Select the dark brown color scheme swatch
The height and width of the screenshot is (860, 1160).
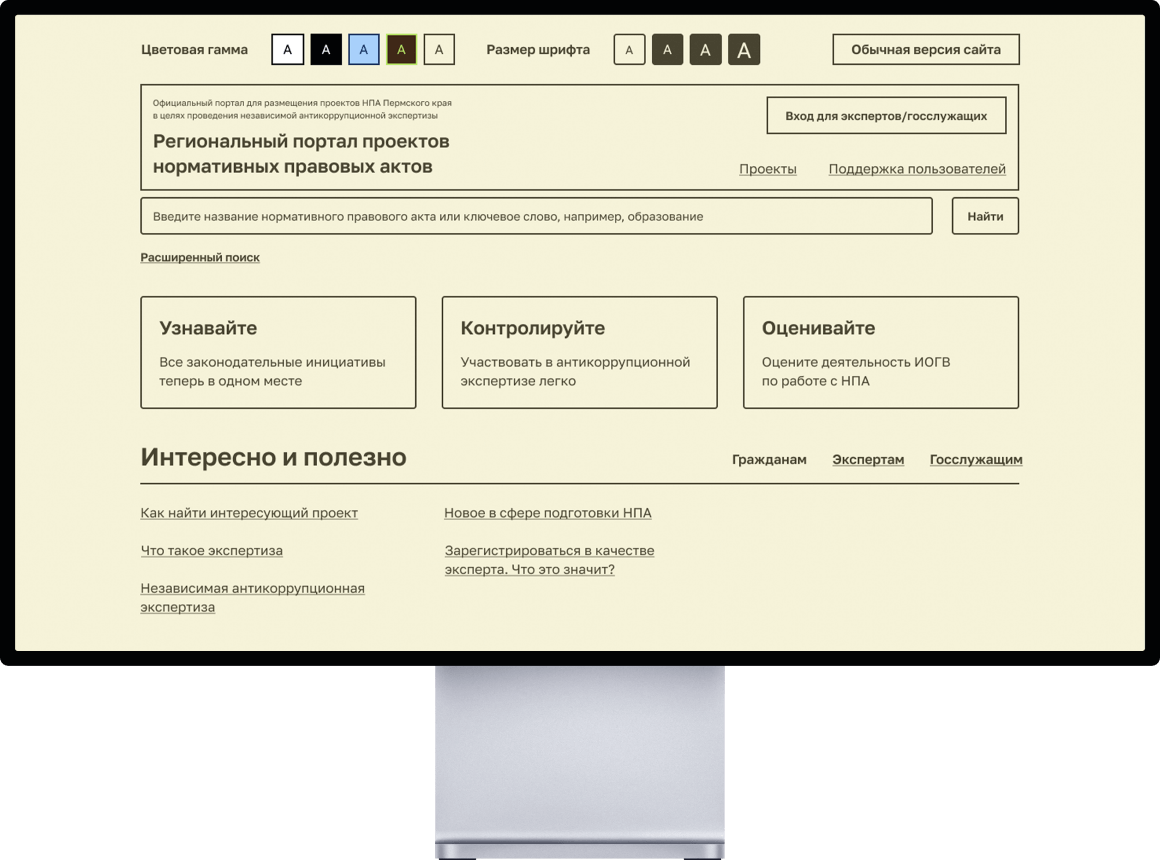coord(401,49)
